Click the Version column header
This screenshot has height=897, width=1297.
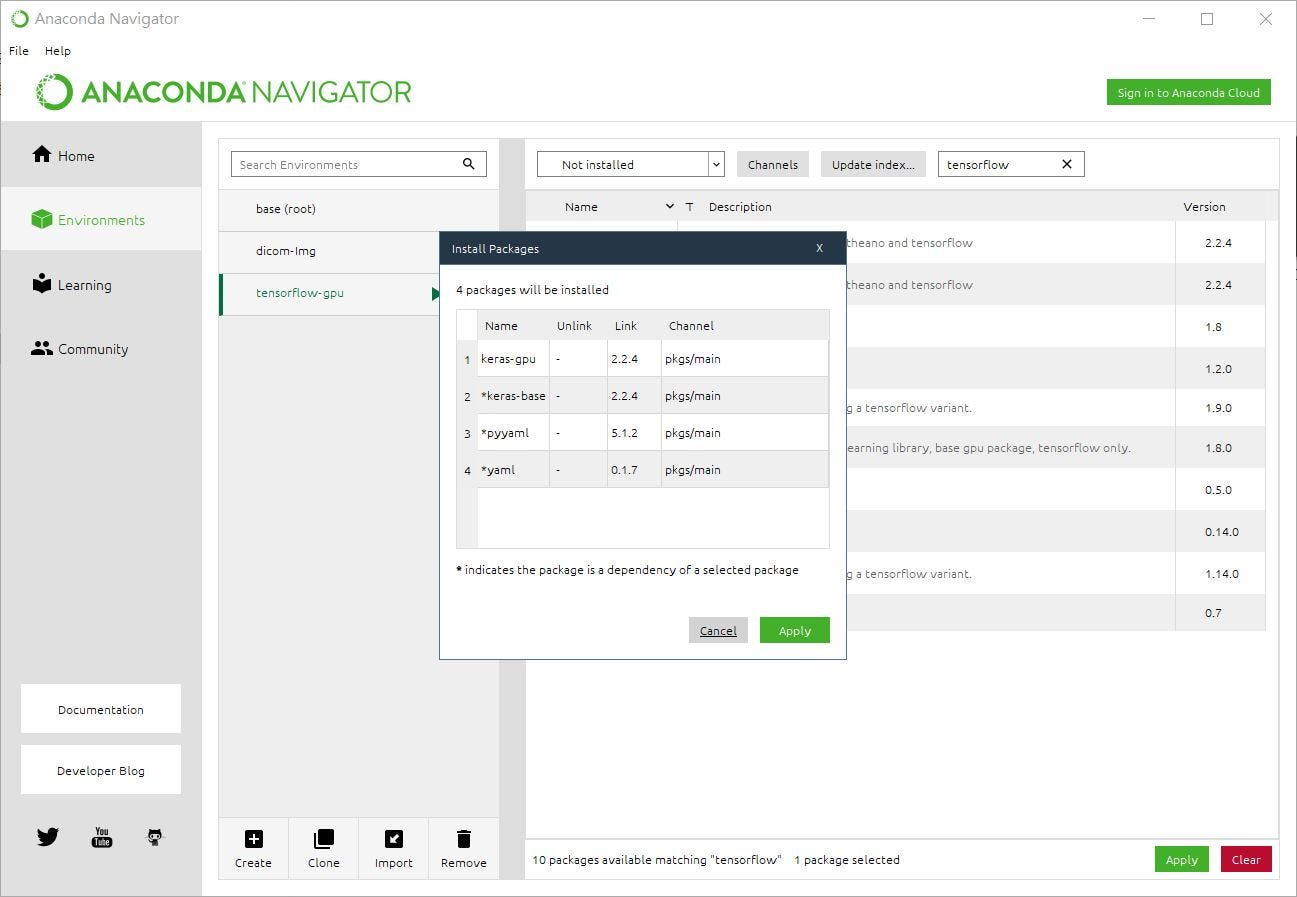(x=1204, y=207)
